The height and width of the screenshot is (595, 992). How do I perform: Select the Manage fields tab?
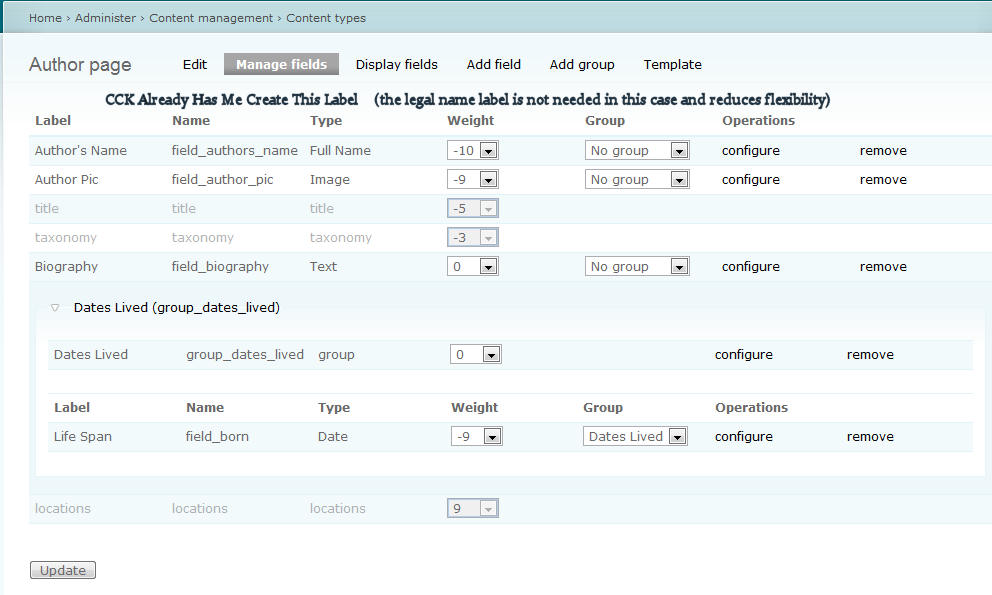282,64
